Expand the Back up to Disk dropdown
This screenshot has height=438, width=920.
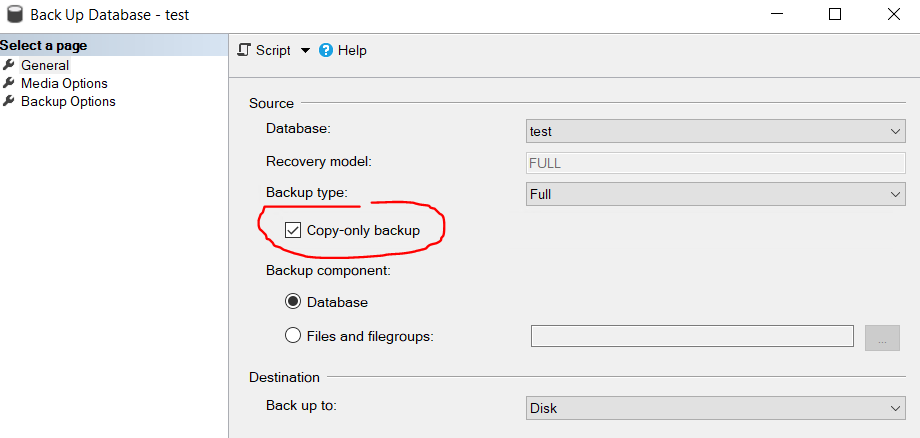tap(715, 408)
